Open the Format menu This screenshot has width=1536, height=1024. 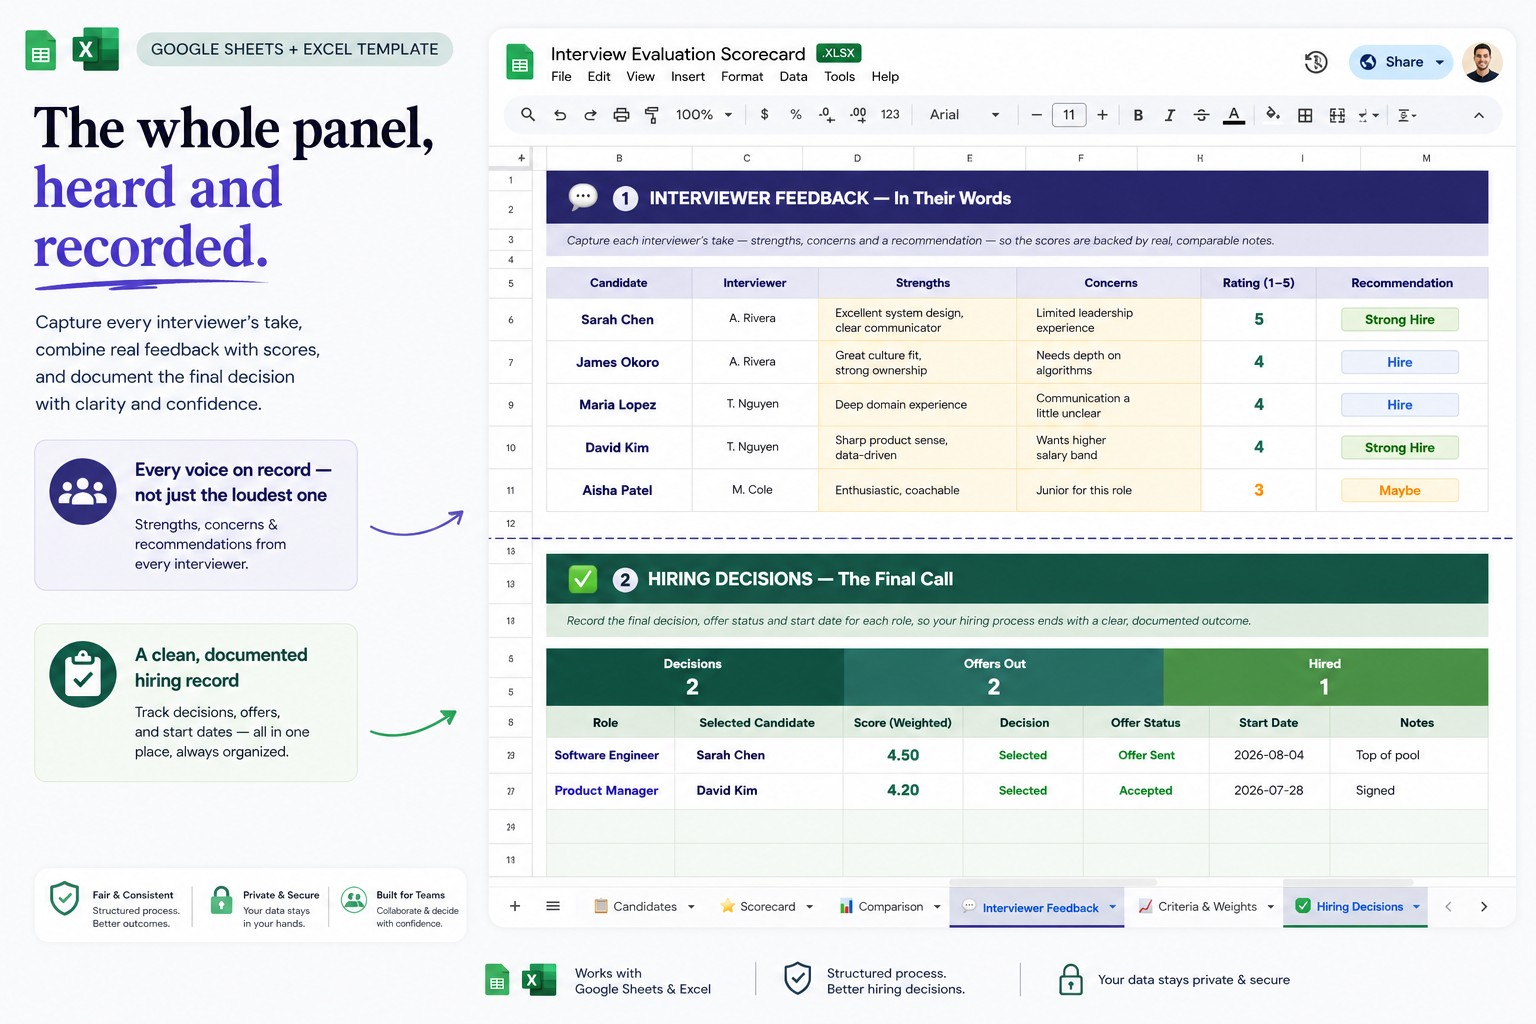click(742, 77)
